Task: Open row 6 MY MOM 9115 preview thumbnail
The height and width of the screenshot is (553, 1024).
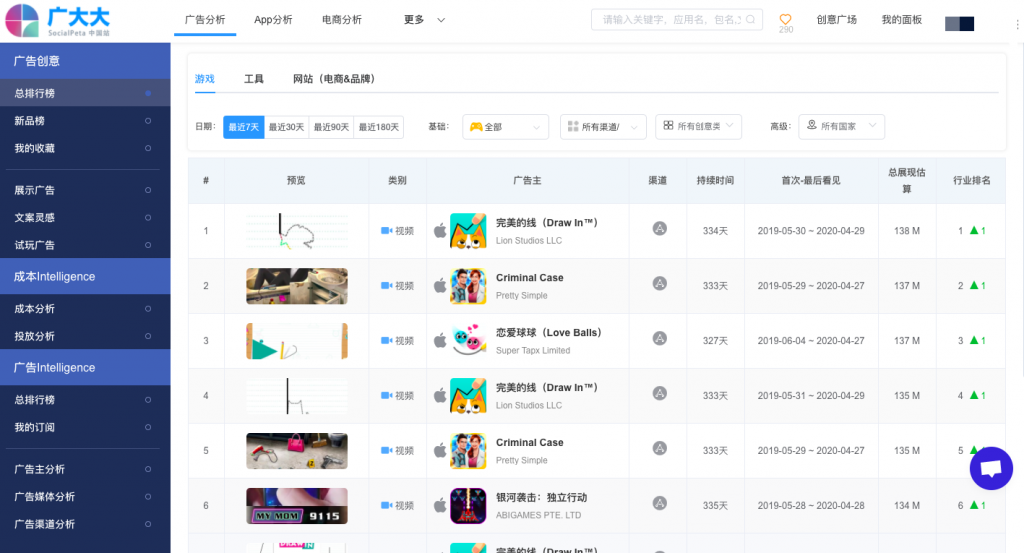Action: tap(296, 505)
